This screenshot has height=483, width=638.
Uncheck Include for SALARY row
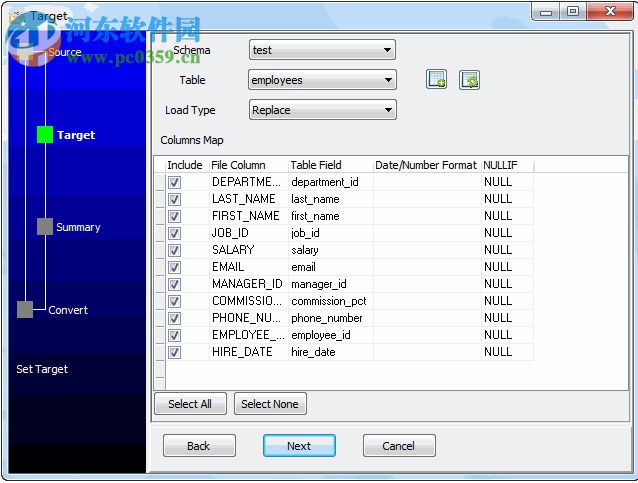[x=175, y=250]
